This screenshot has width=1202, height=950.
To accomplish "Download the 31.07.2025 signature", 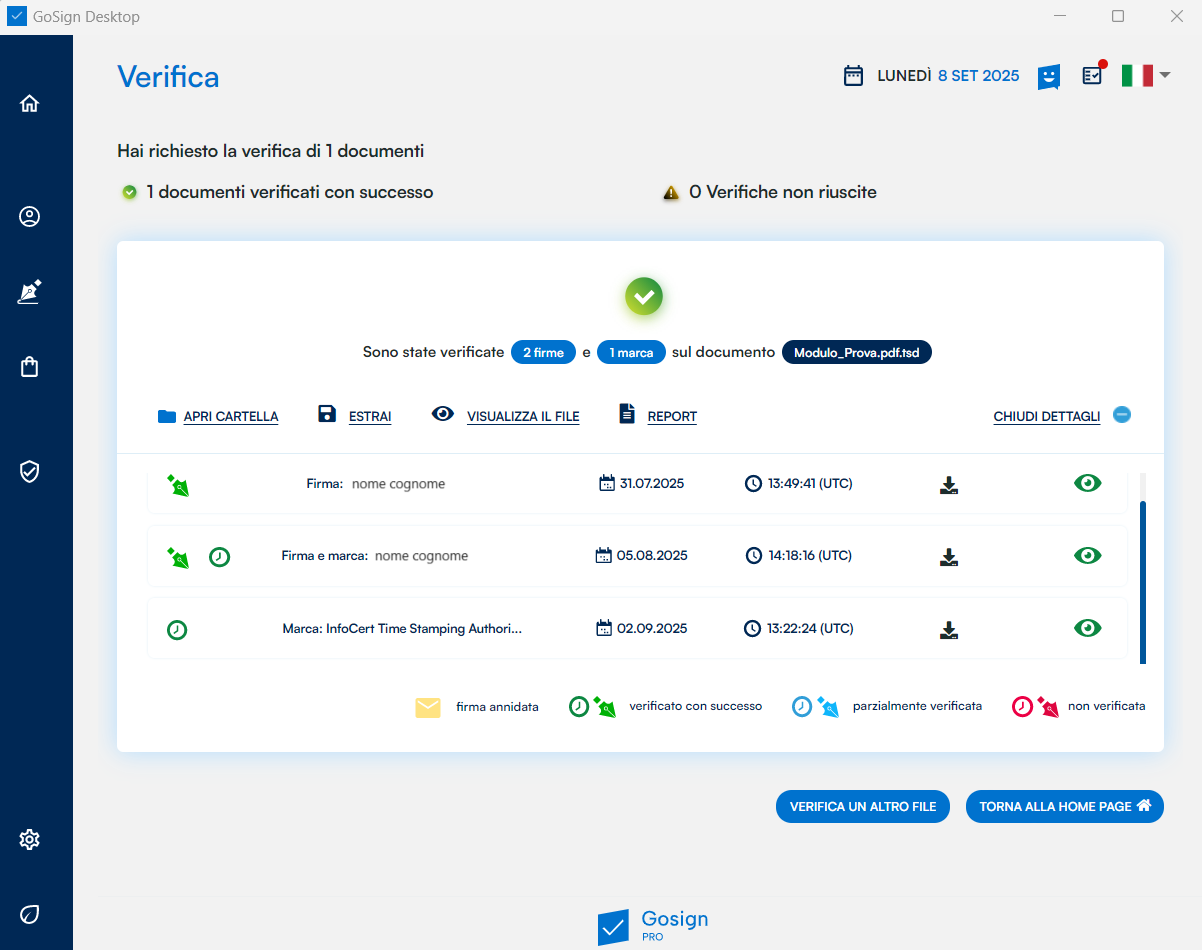I will pyautogui.click(x=949, y=485).
